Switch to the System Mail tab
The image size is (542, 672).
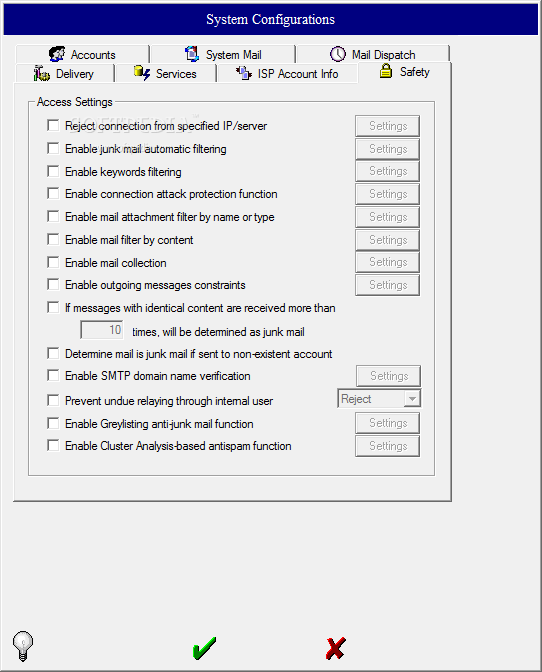pos(223,54)
